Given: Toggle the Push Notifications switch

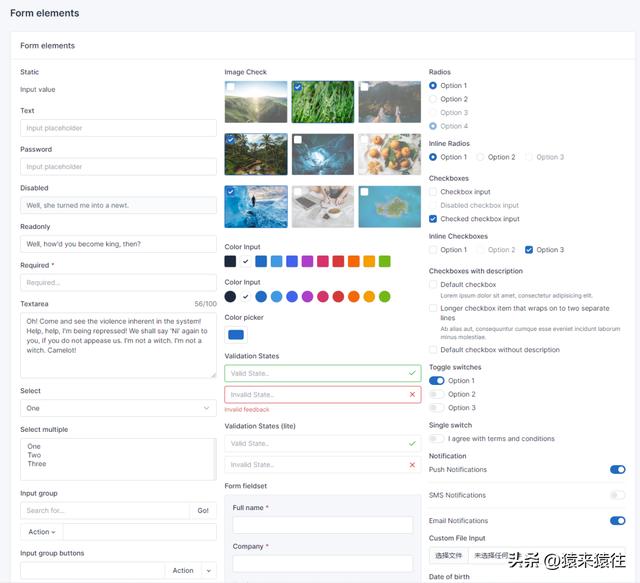Looking at the screenshot, I should point(617,469).
